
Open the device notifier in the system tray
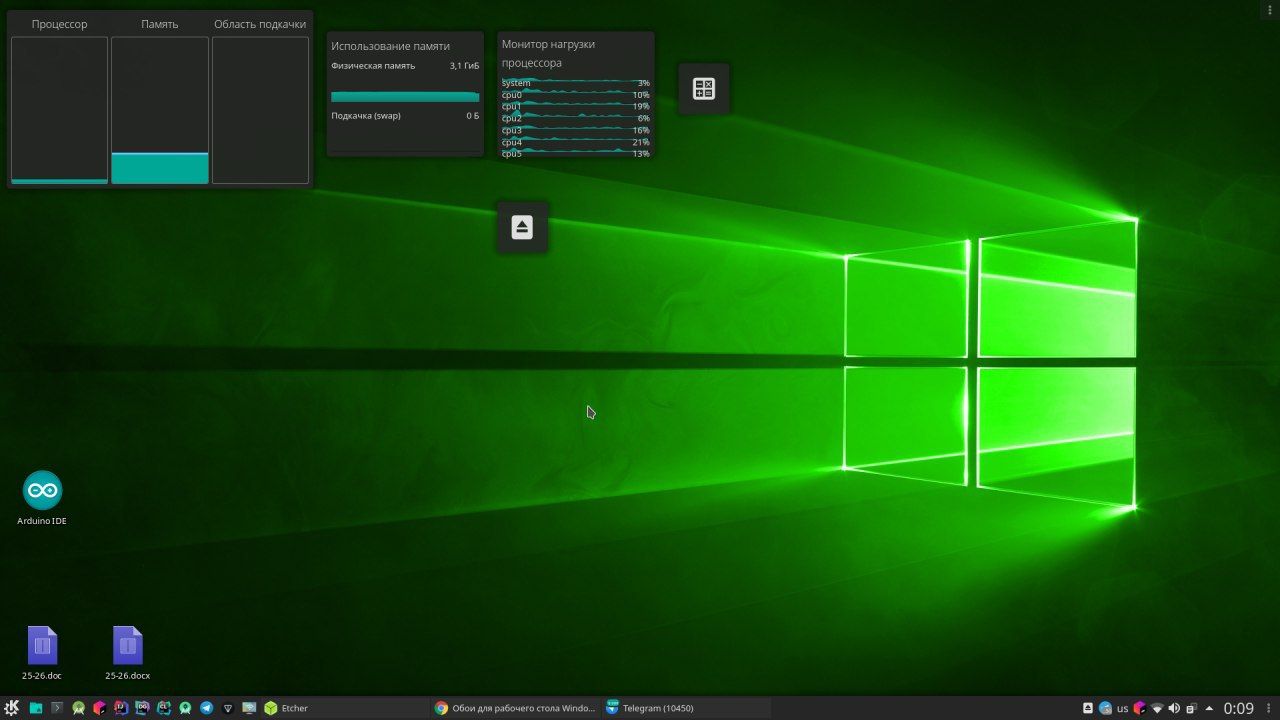click(x=1088, y=708)
